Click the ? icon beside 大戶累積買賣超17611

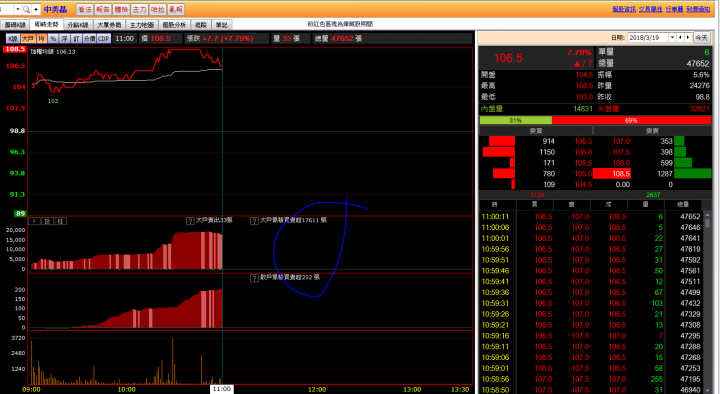(x=254, y=221)
